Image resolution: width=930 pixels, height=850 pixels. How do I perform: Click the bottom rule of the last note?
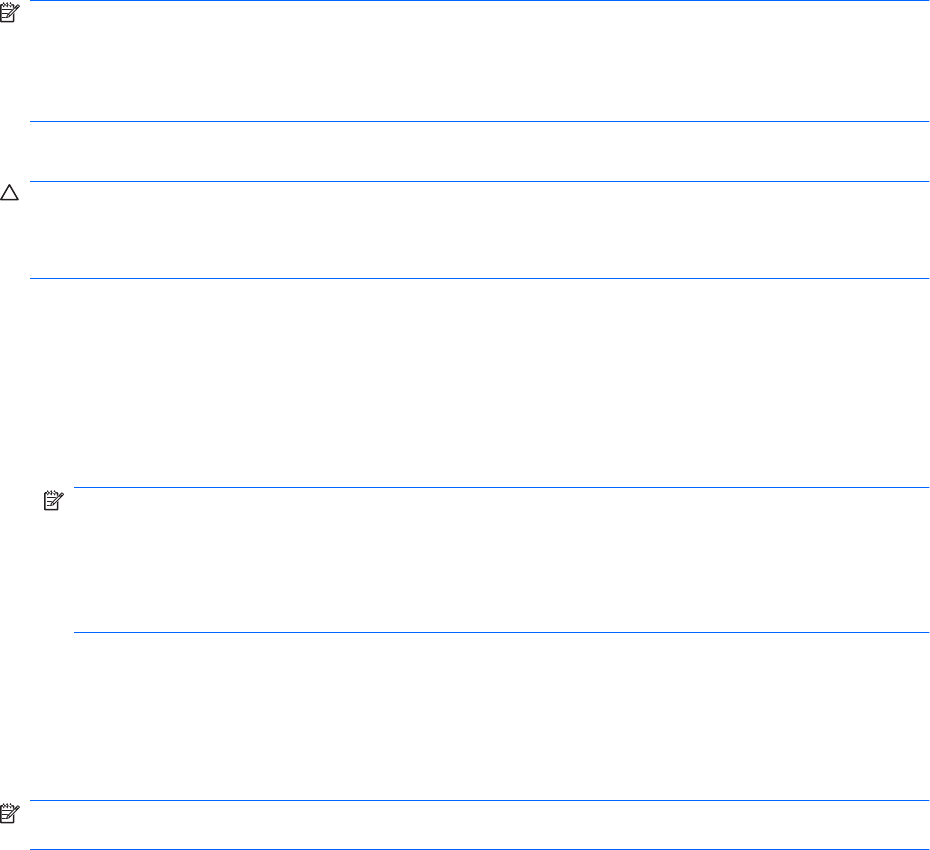pyautogui.click(x=480, y=849)
